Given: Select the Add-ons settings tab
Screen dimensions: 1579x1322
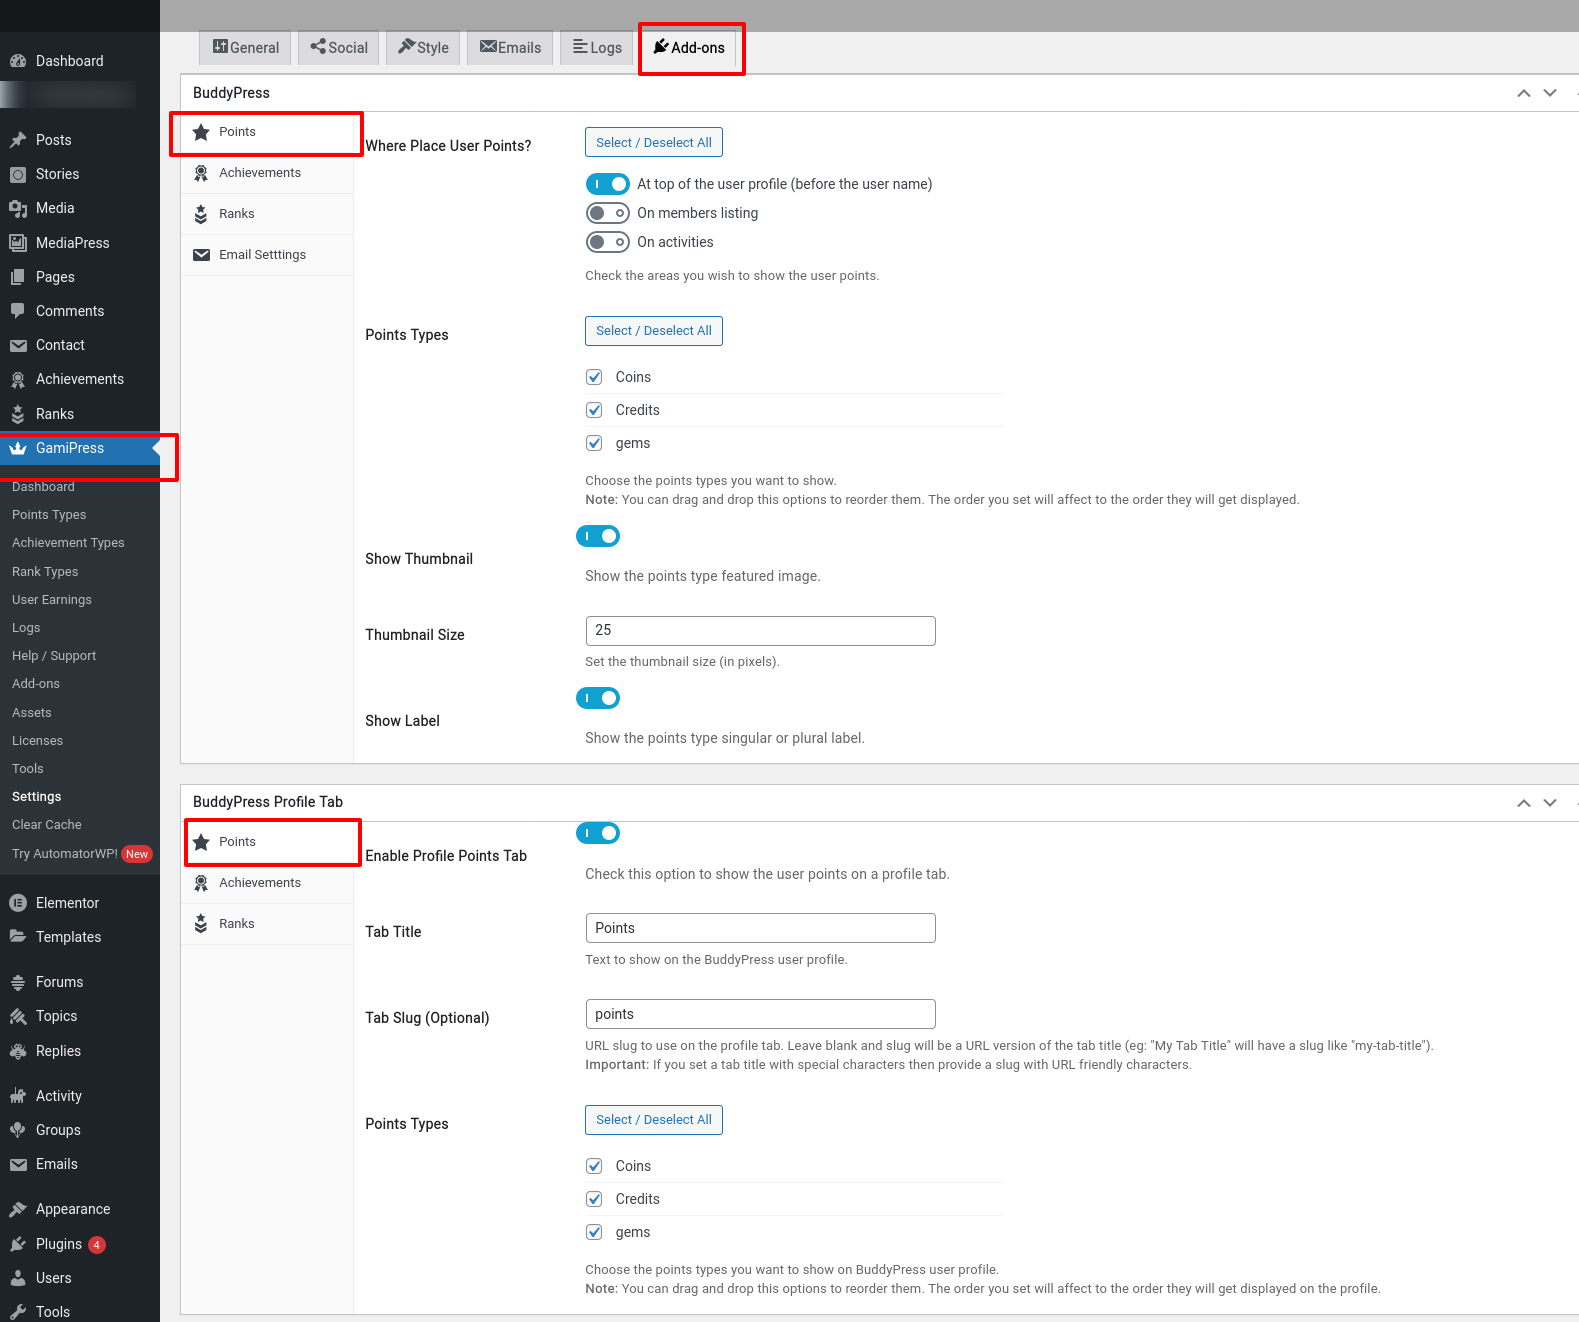Looking at the screenshot, I should (x=689, y=47).
